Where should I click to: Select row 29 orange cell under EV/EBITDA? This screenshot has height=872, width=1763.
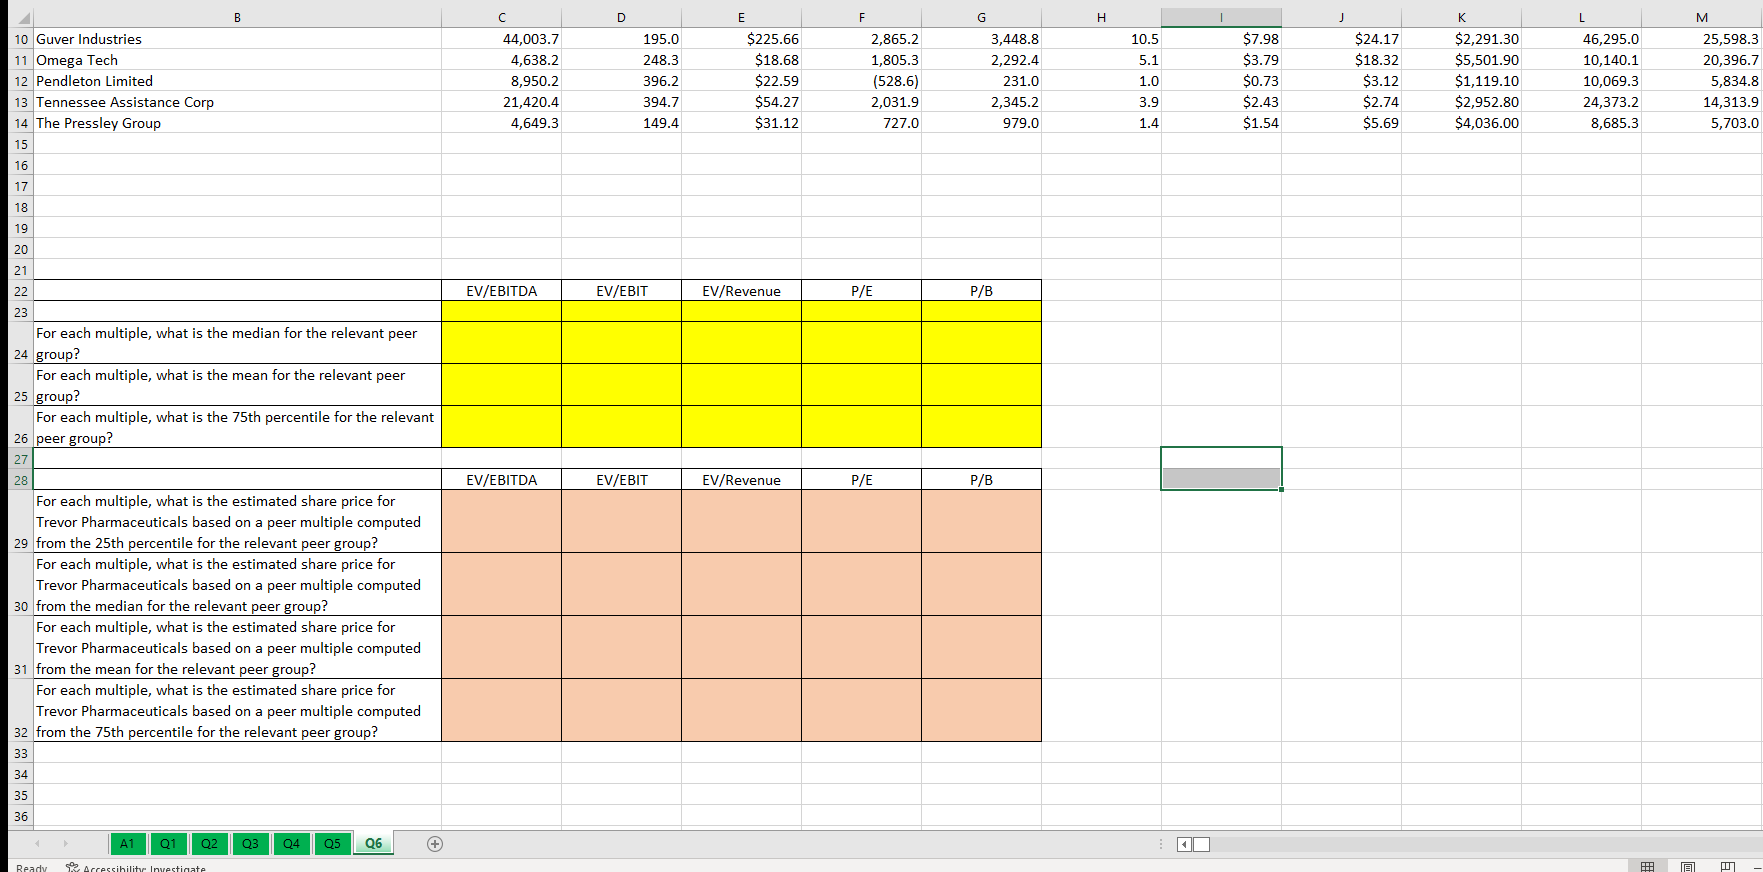click(501, 522)
